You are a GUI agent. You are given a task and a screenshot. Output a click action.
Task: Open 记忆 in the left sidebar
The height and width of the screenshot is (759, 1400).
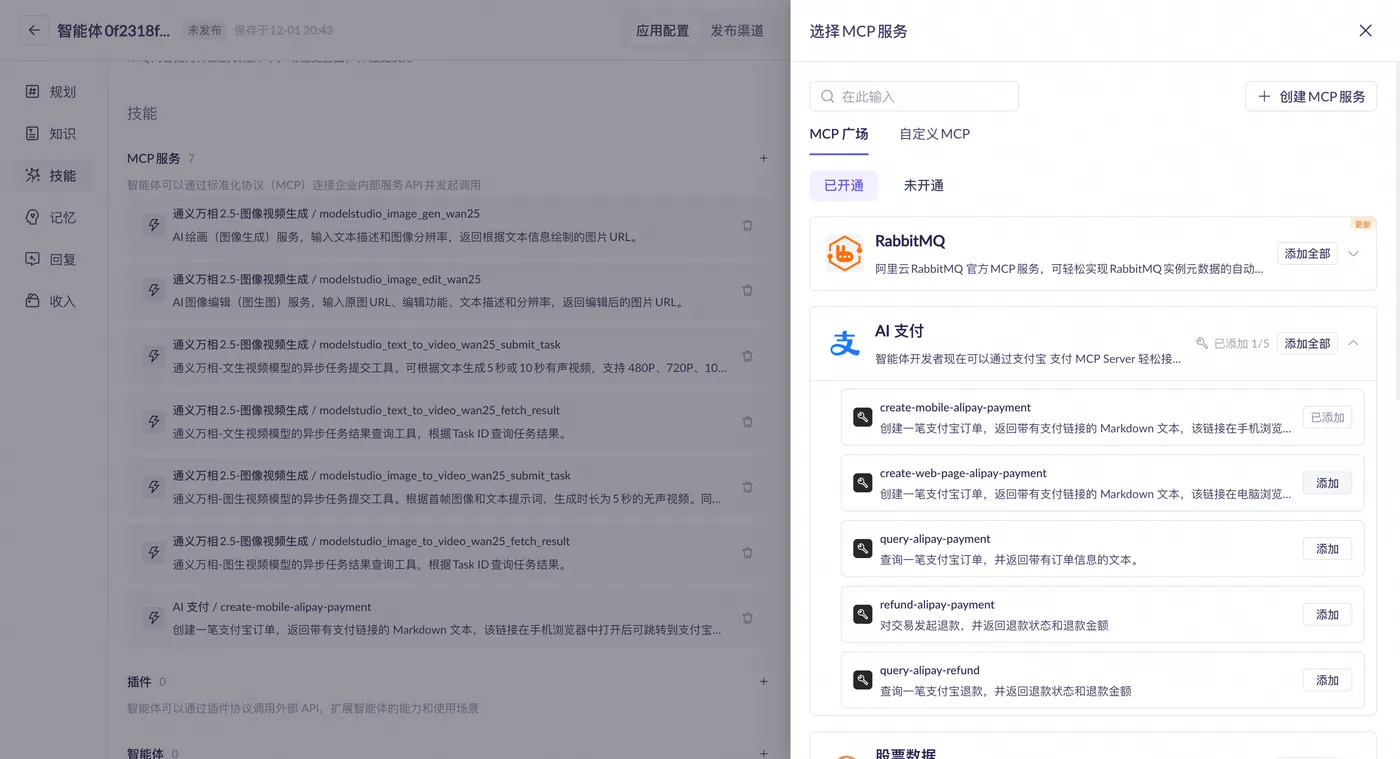click(x=52, y=218)
